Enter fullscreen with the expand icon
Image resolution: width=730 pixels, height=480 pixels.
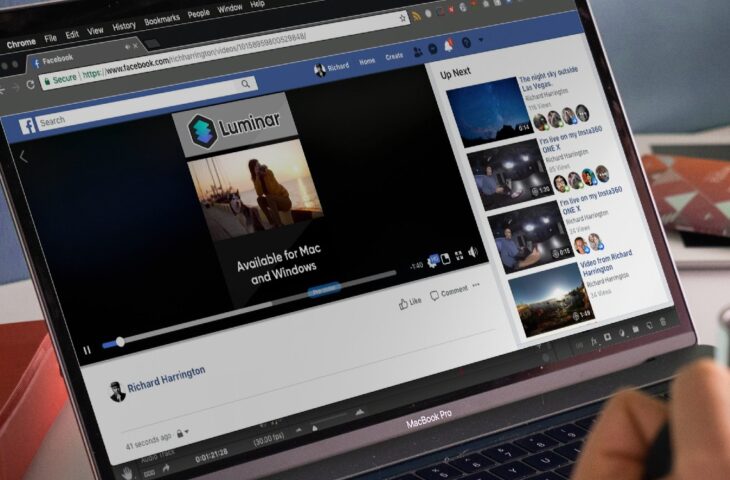pyautogui.click(x=459, y=255)
